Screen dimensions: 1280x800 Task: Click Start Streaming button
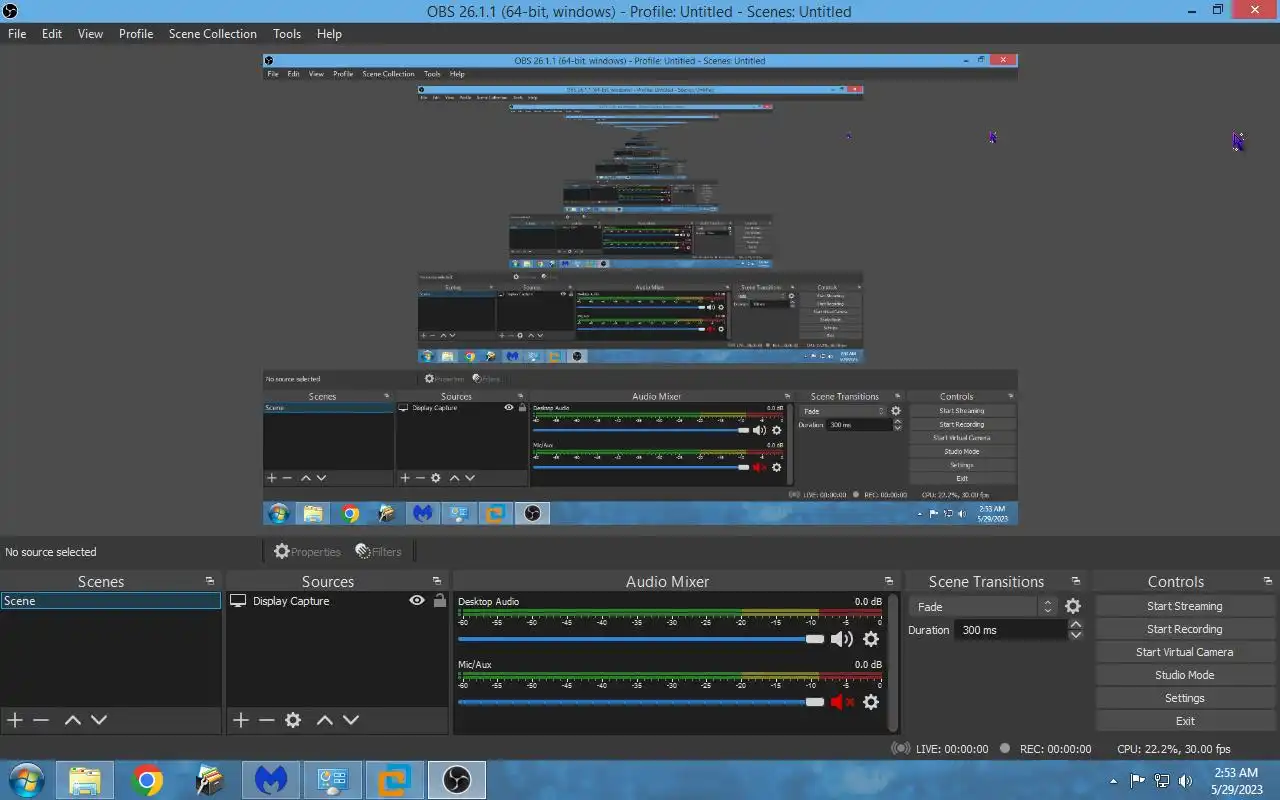pos(1184,606)
